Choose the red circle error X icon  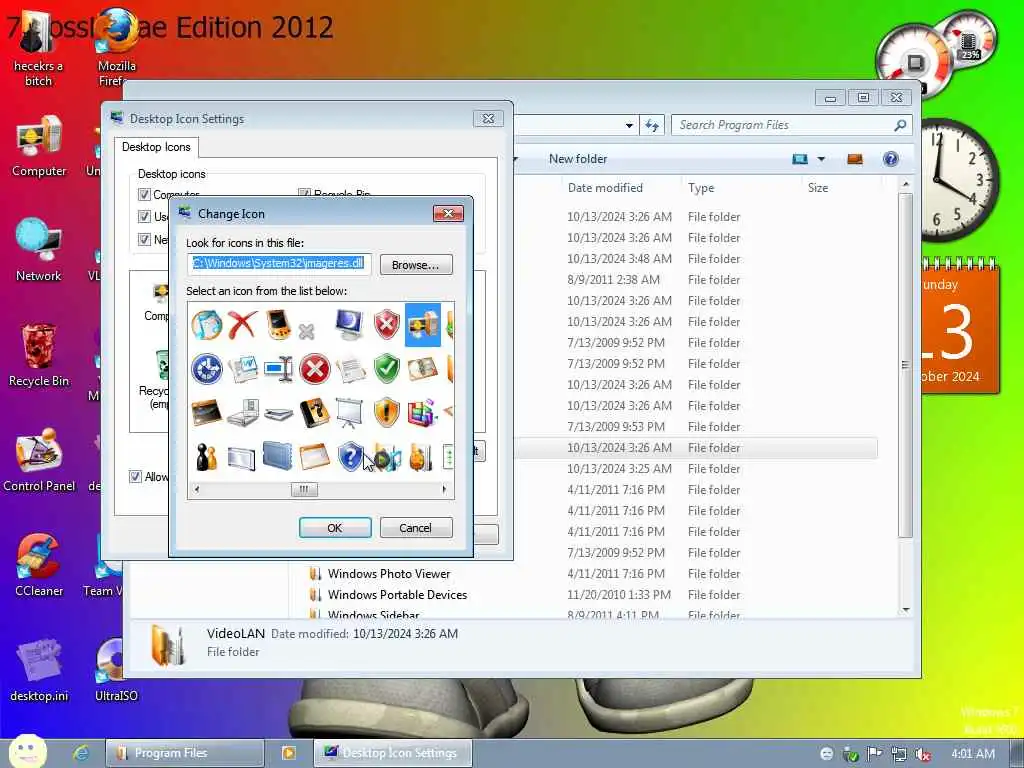tap(315, 370)
